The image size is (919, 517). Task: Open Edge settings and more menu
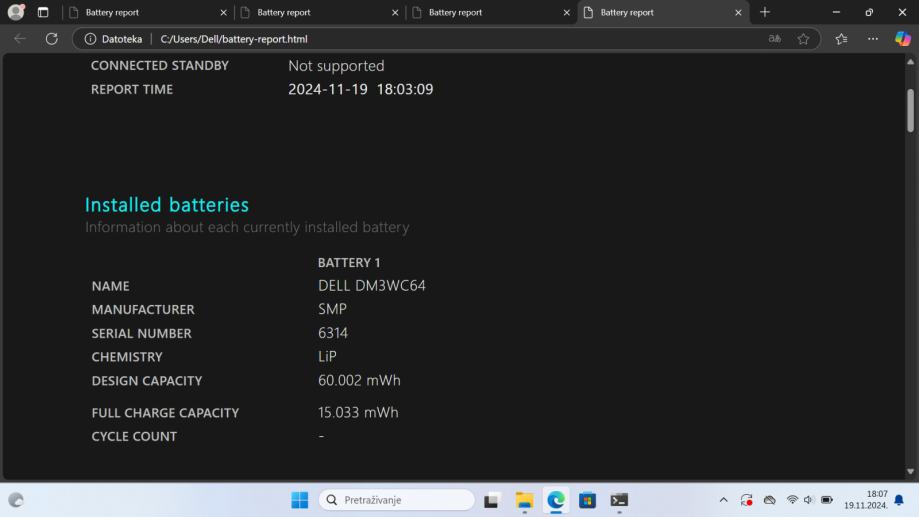873,39
